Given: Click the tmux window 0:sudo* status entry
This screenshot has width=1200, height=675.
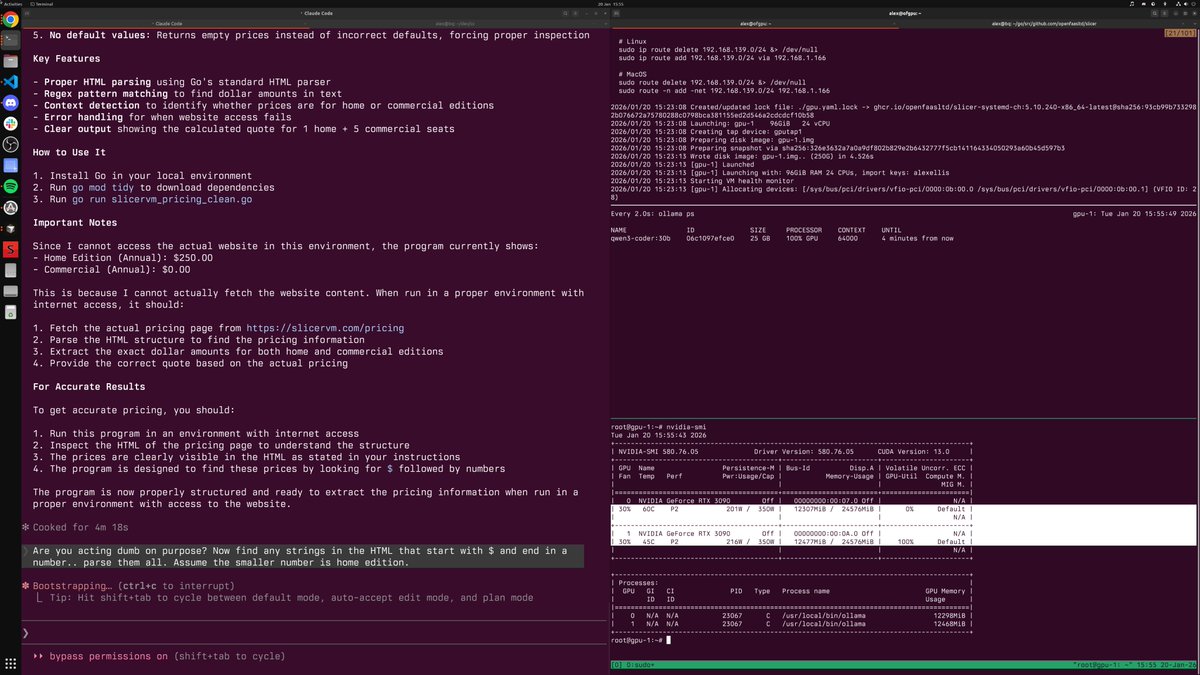Looking at the screenshot, I should point(641,664).
